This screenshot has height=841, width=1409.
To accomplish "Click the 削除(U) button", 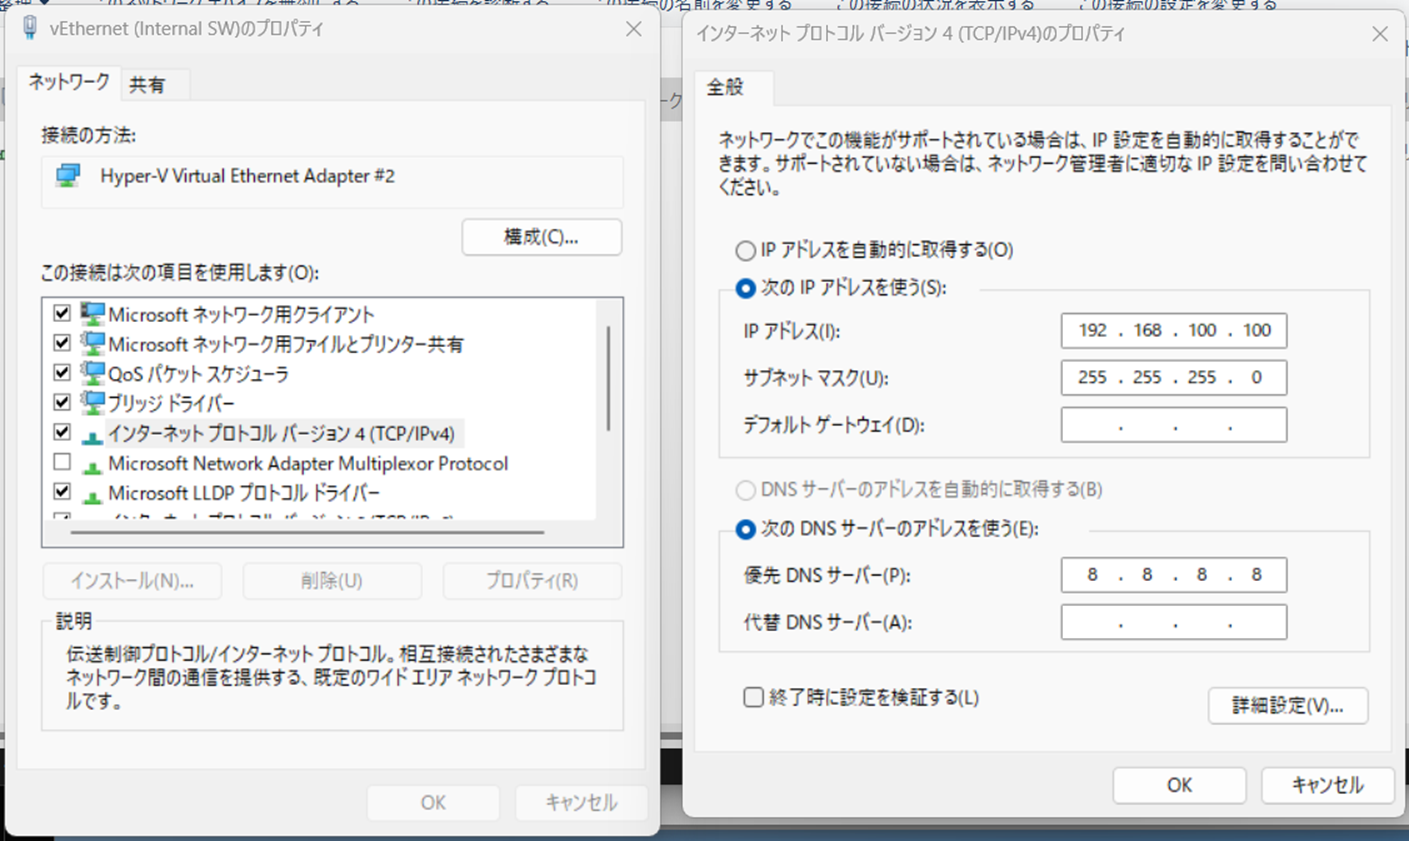I will click(x=332, y=581).
